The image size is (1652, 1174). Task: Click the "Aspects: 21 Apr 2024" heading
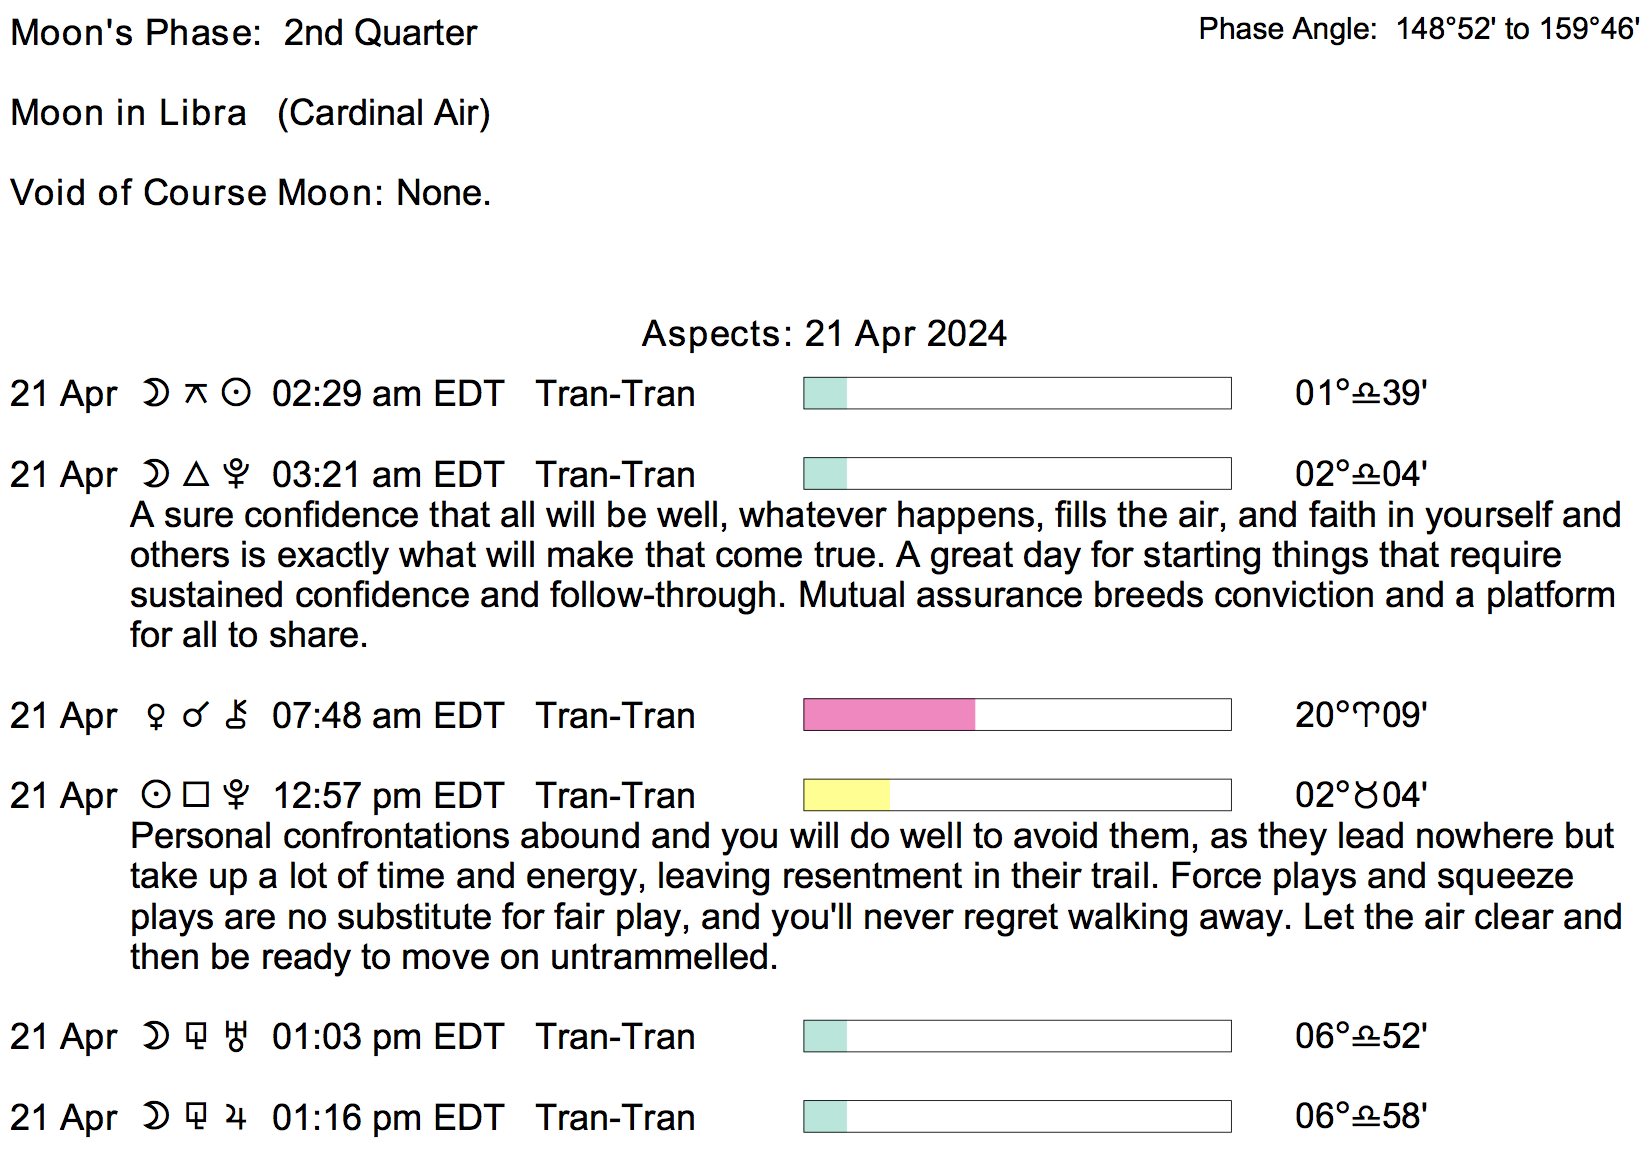[x=824, y=334]
